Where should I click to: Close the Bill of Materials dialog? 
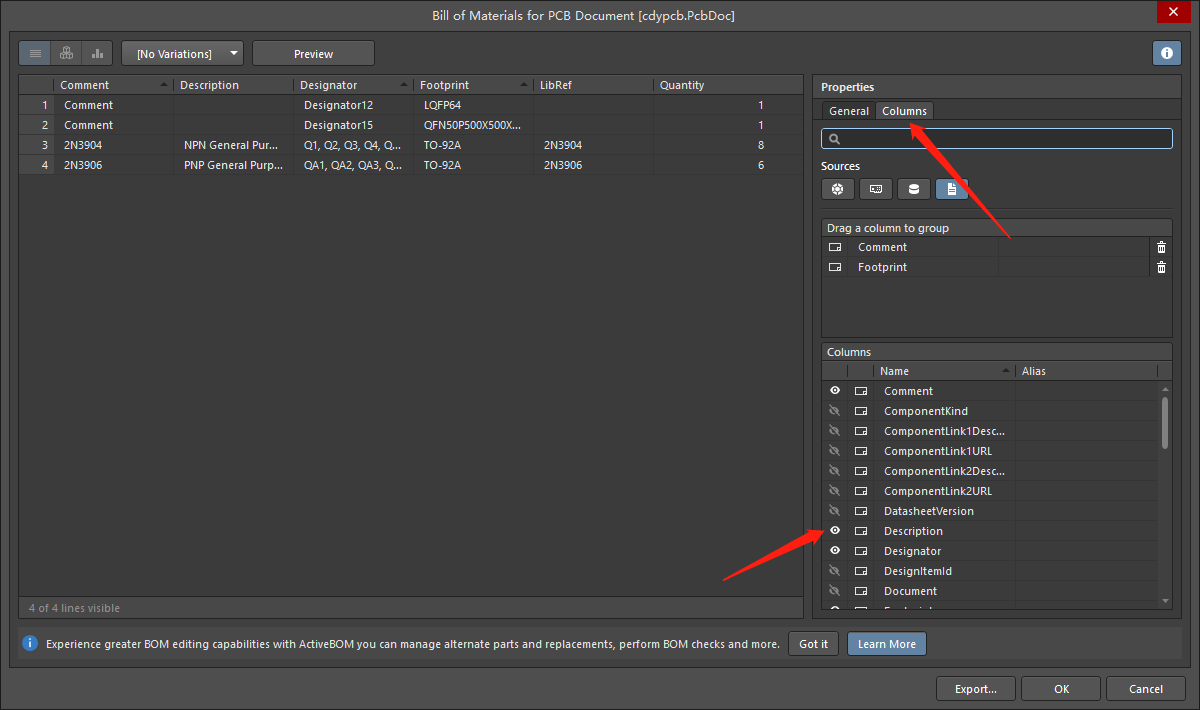click(x=1171, y=12)
